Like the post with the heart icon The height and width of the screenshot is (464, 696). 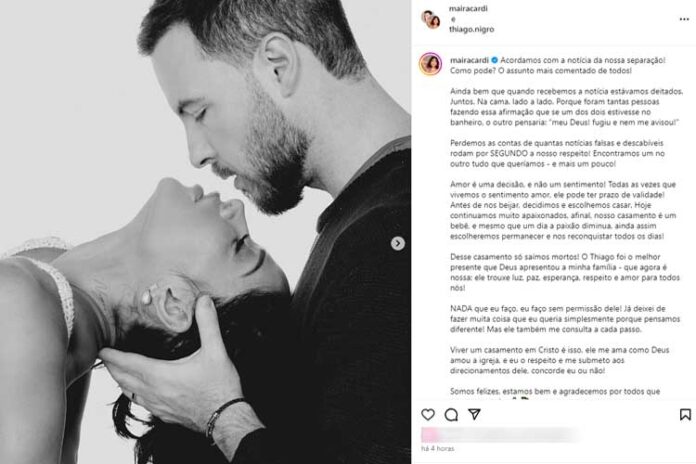[x=428, y=415]
